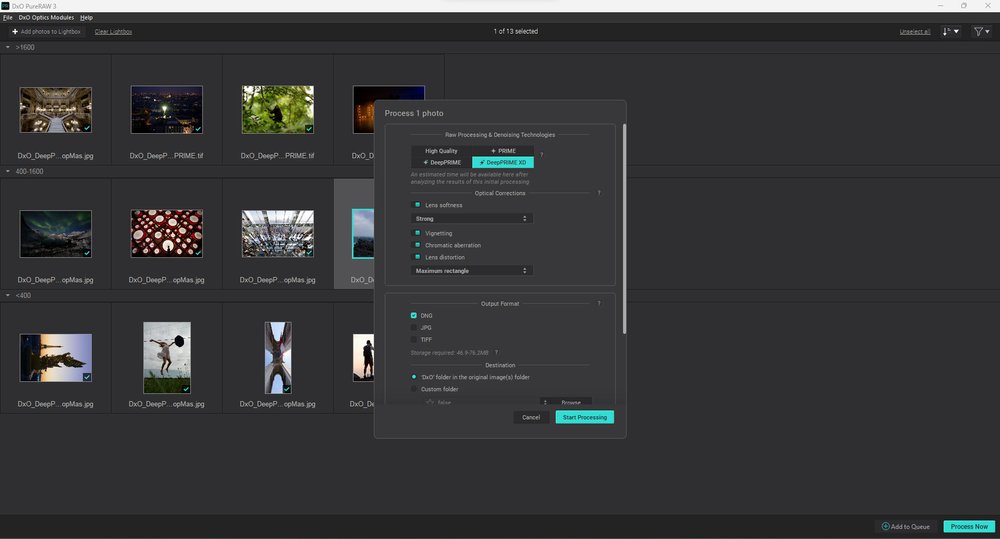Select the red polka-dot pattern thumbnail
The width and height of the screenshot is (1000, 539).
[166, 233]
